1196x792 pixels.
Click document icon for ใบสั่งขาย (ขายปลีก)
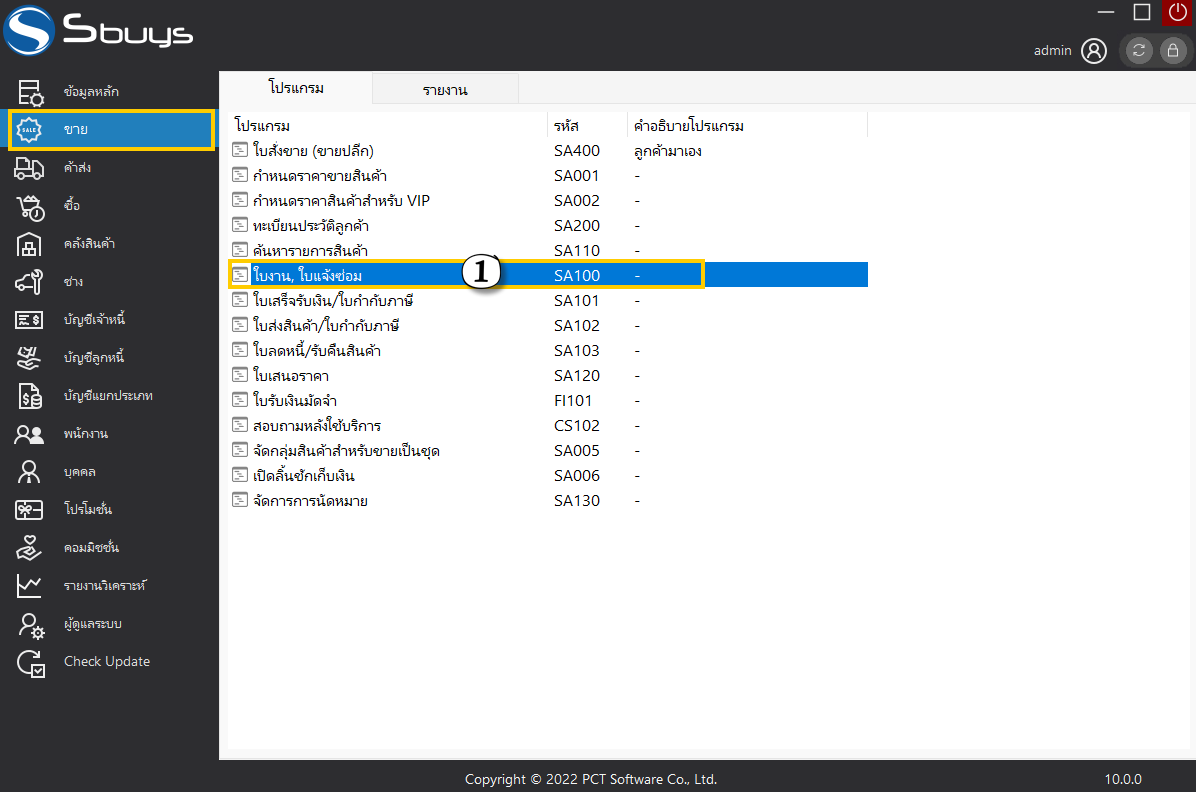(240, 150)
